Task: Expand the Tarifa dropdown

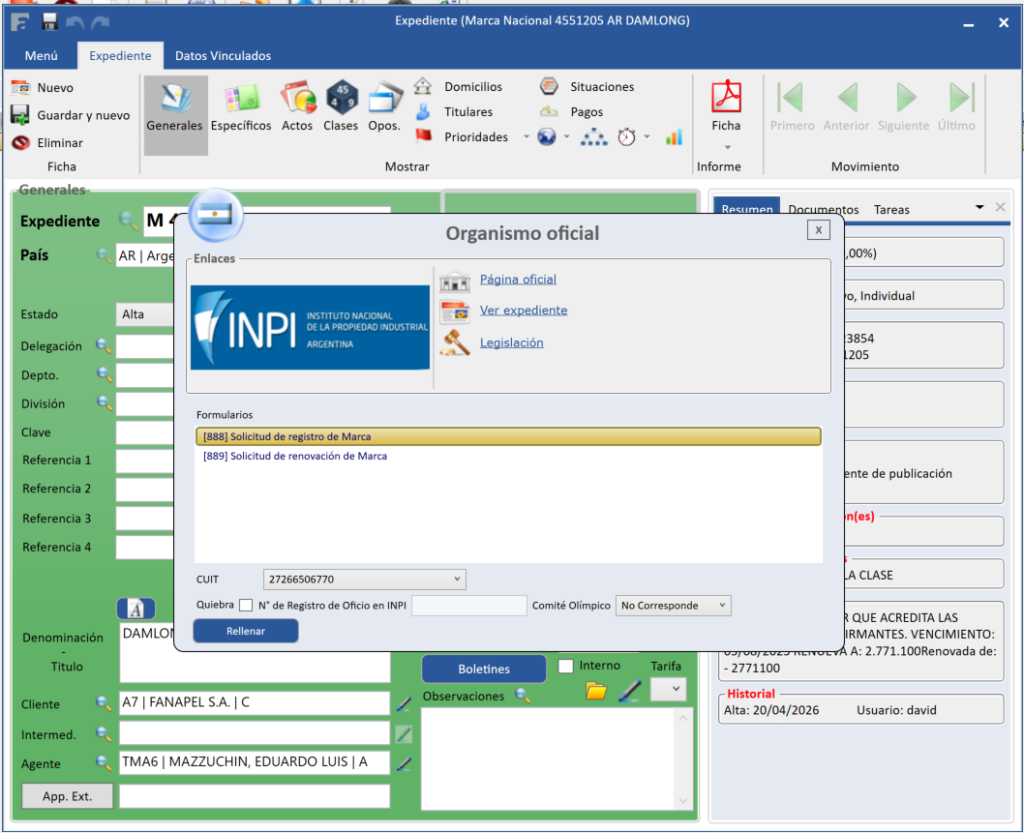Action: point(676,689)
